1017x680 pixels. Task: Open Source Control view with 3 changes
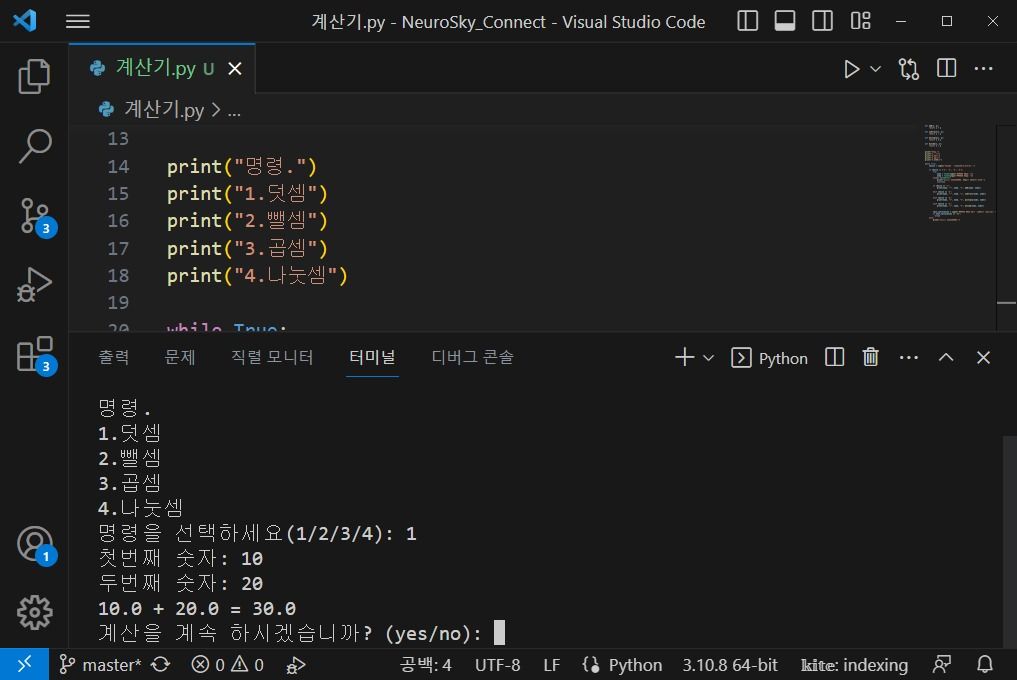pos(34,216)
